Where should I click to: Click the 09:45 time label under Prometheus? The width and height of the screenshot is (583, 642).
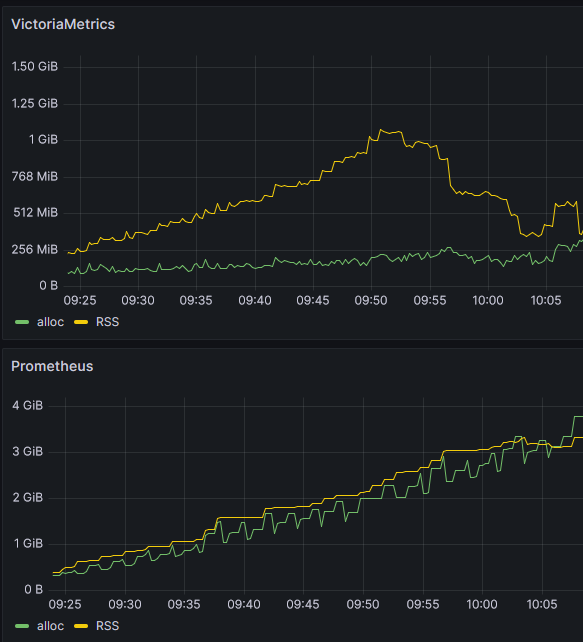click(303, 604)
